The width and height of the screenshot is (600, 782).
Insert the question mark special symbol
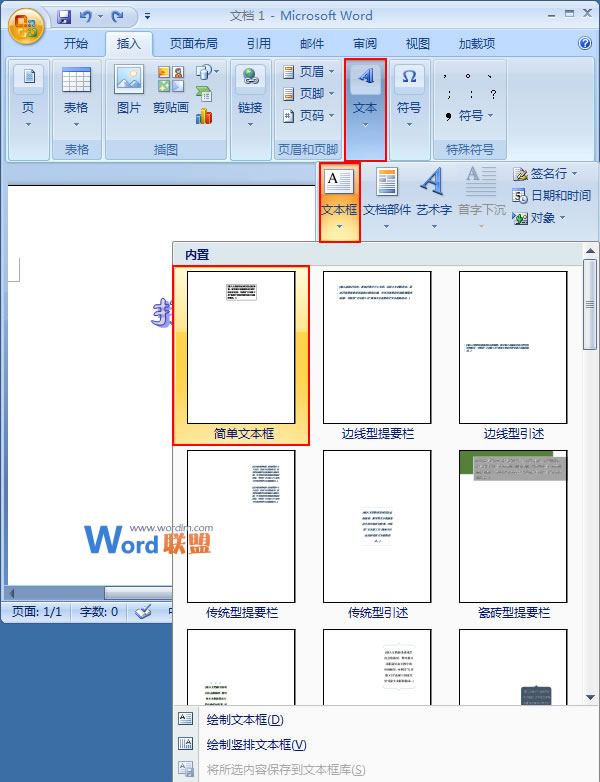pyautogui.click(x=493, y=94)
